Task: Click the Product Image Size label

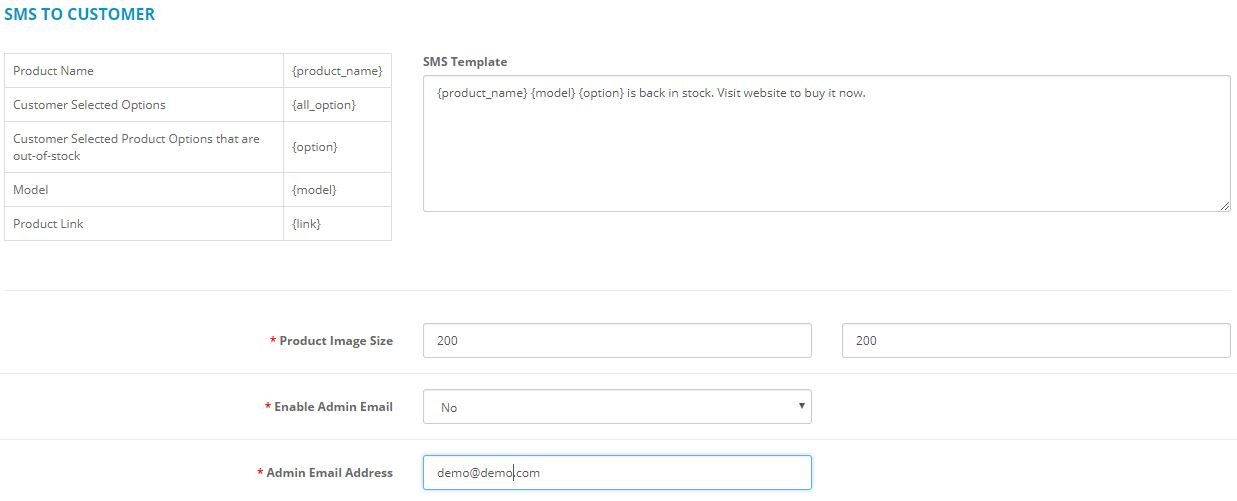Action: (x=336, y=341)
